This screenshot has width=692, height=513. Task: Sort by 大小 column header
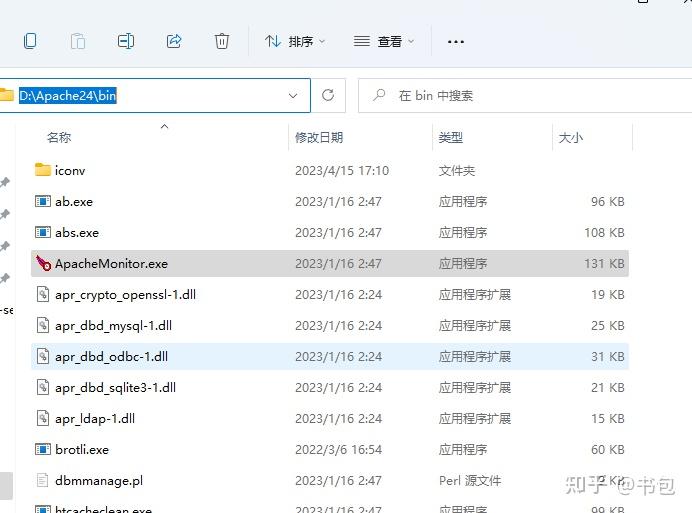[571, 137]
